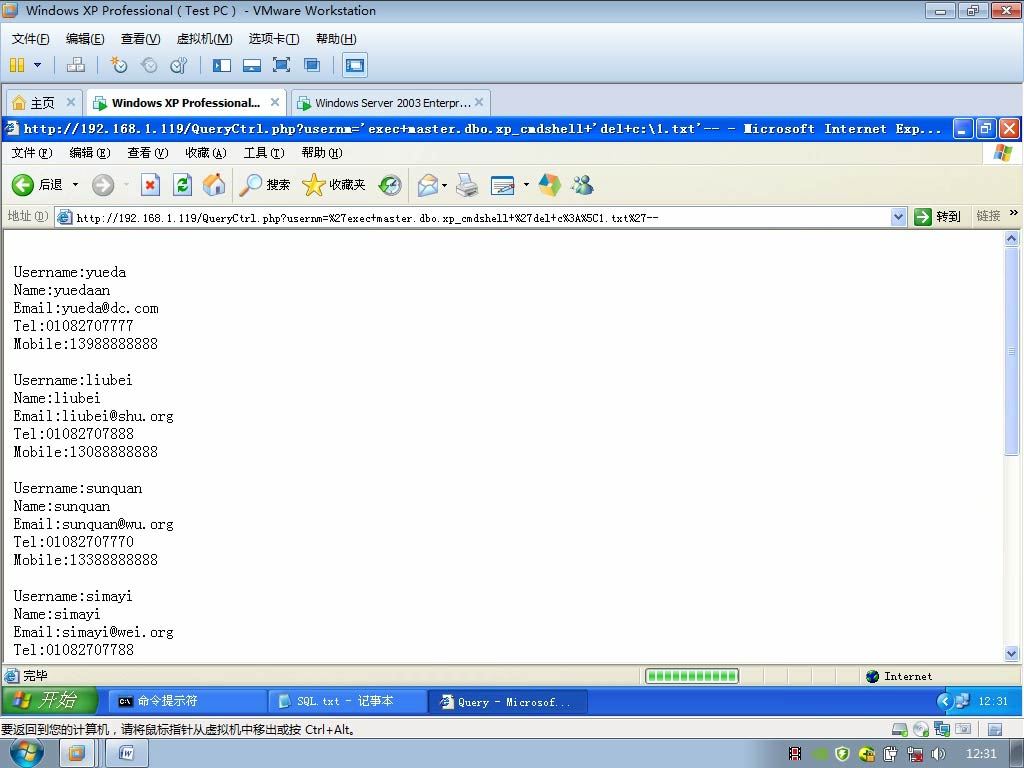This screenshot has height=768, width=1024.
Task: Click the VMware thumbnail bar view icon
Action: tap(251, 65)
